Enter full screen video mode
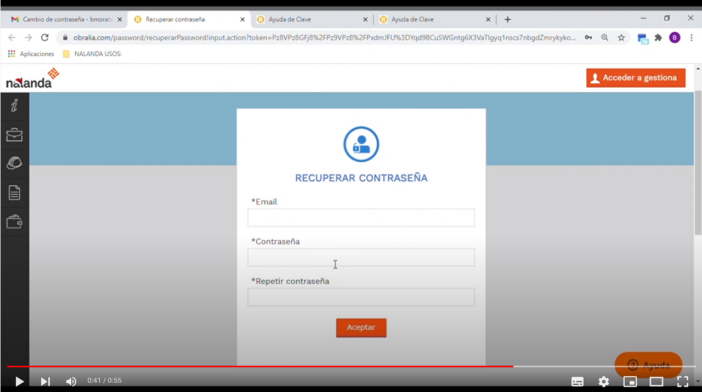The width and height of the screenshot is (702, 392). 683,381
